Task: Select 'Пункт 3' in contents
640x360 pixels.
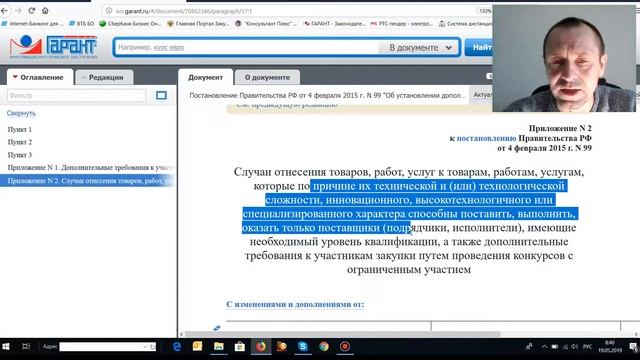Action: (x=20, y=155)
